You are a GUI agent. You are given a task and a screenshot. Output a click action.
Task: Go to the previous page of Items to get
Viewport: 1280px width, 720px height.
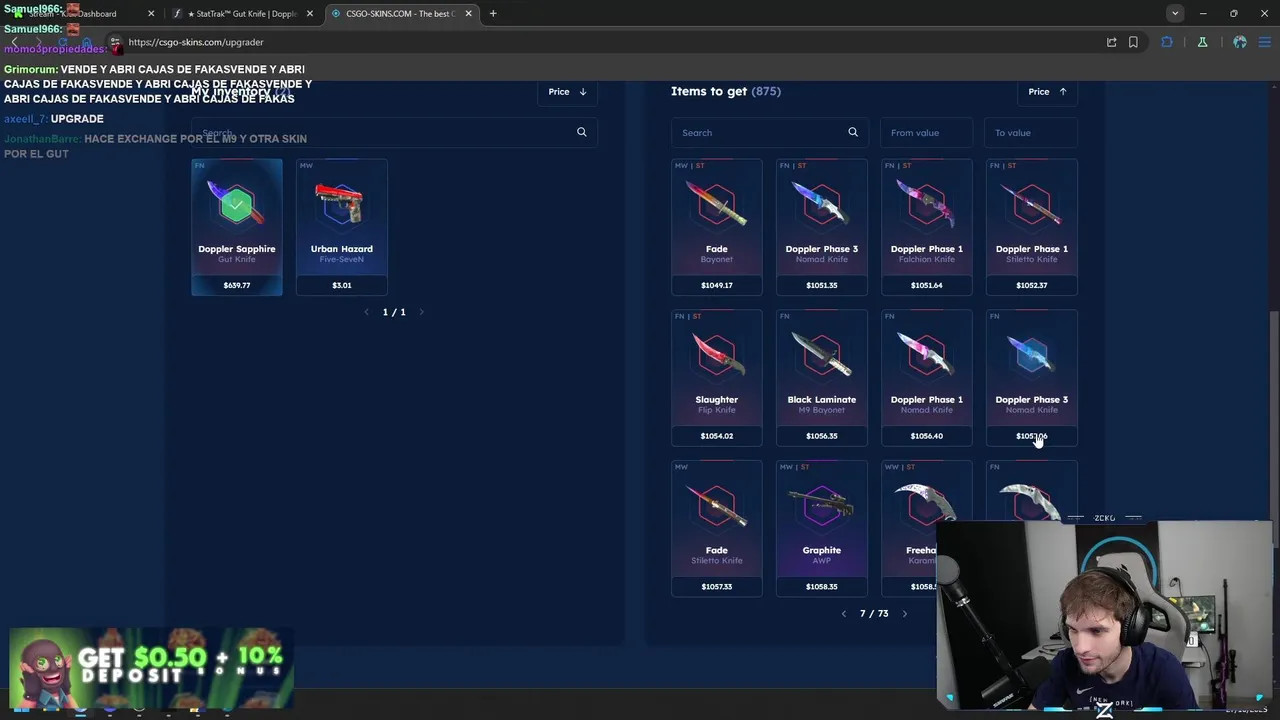(x=843, y=614)
